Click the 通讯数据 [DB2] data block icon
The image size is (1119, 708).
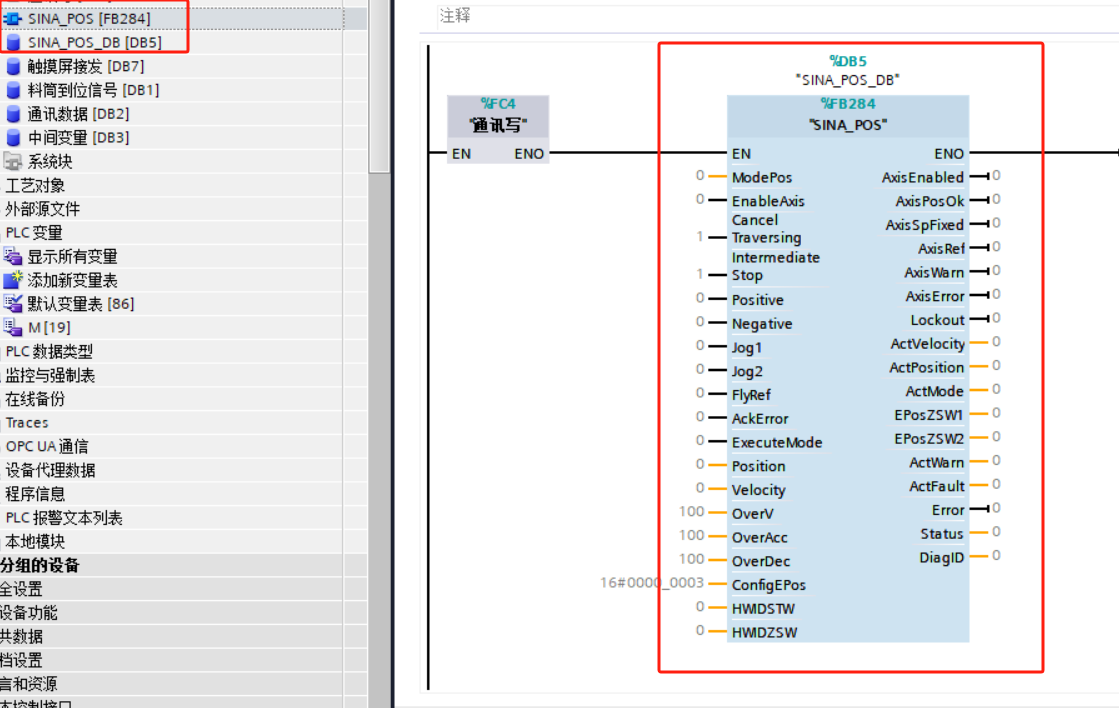[13, 113]
